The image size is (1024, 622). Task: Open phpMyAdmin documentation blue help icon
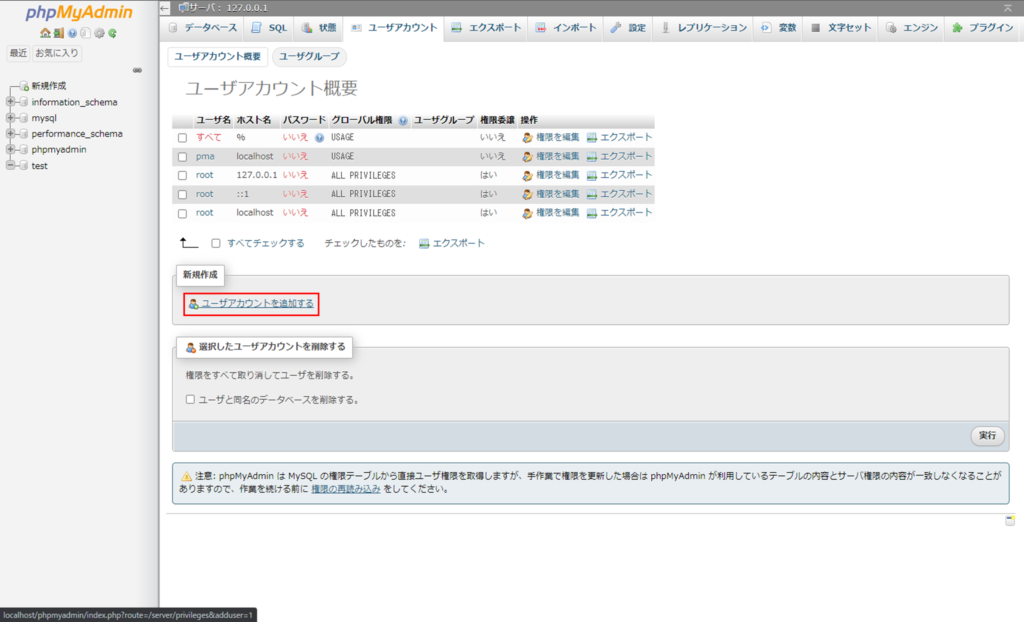coord(72,33)
